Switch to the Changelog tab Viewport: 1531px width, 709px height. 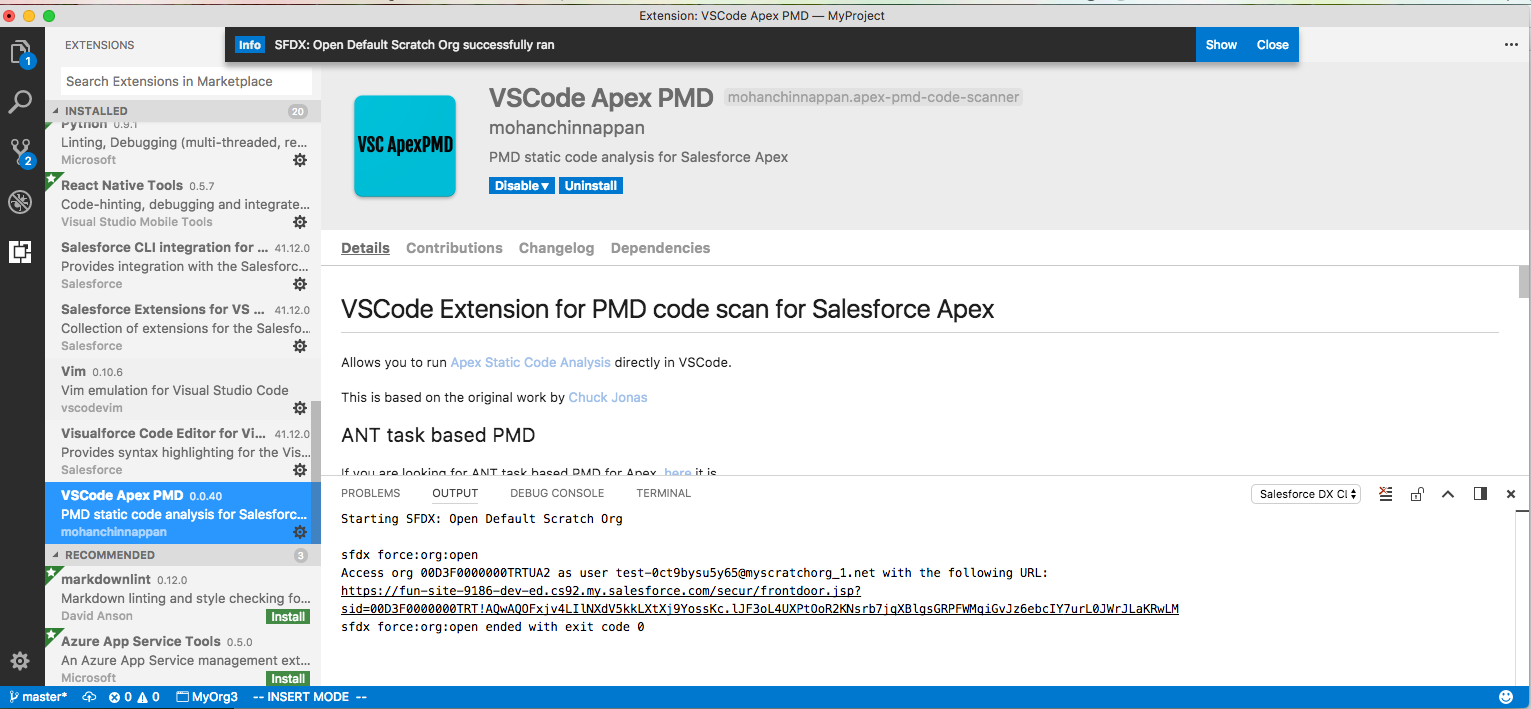556,248
